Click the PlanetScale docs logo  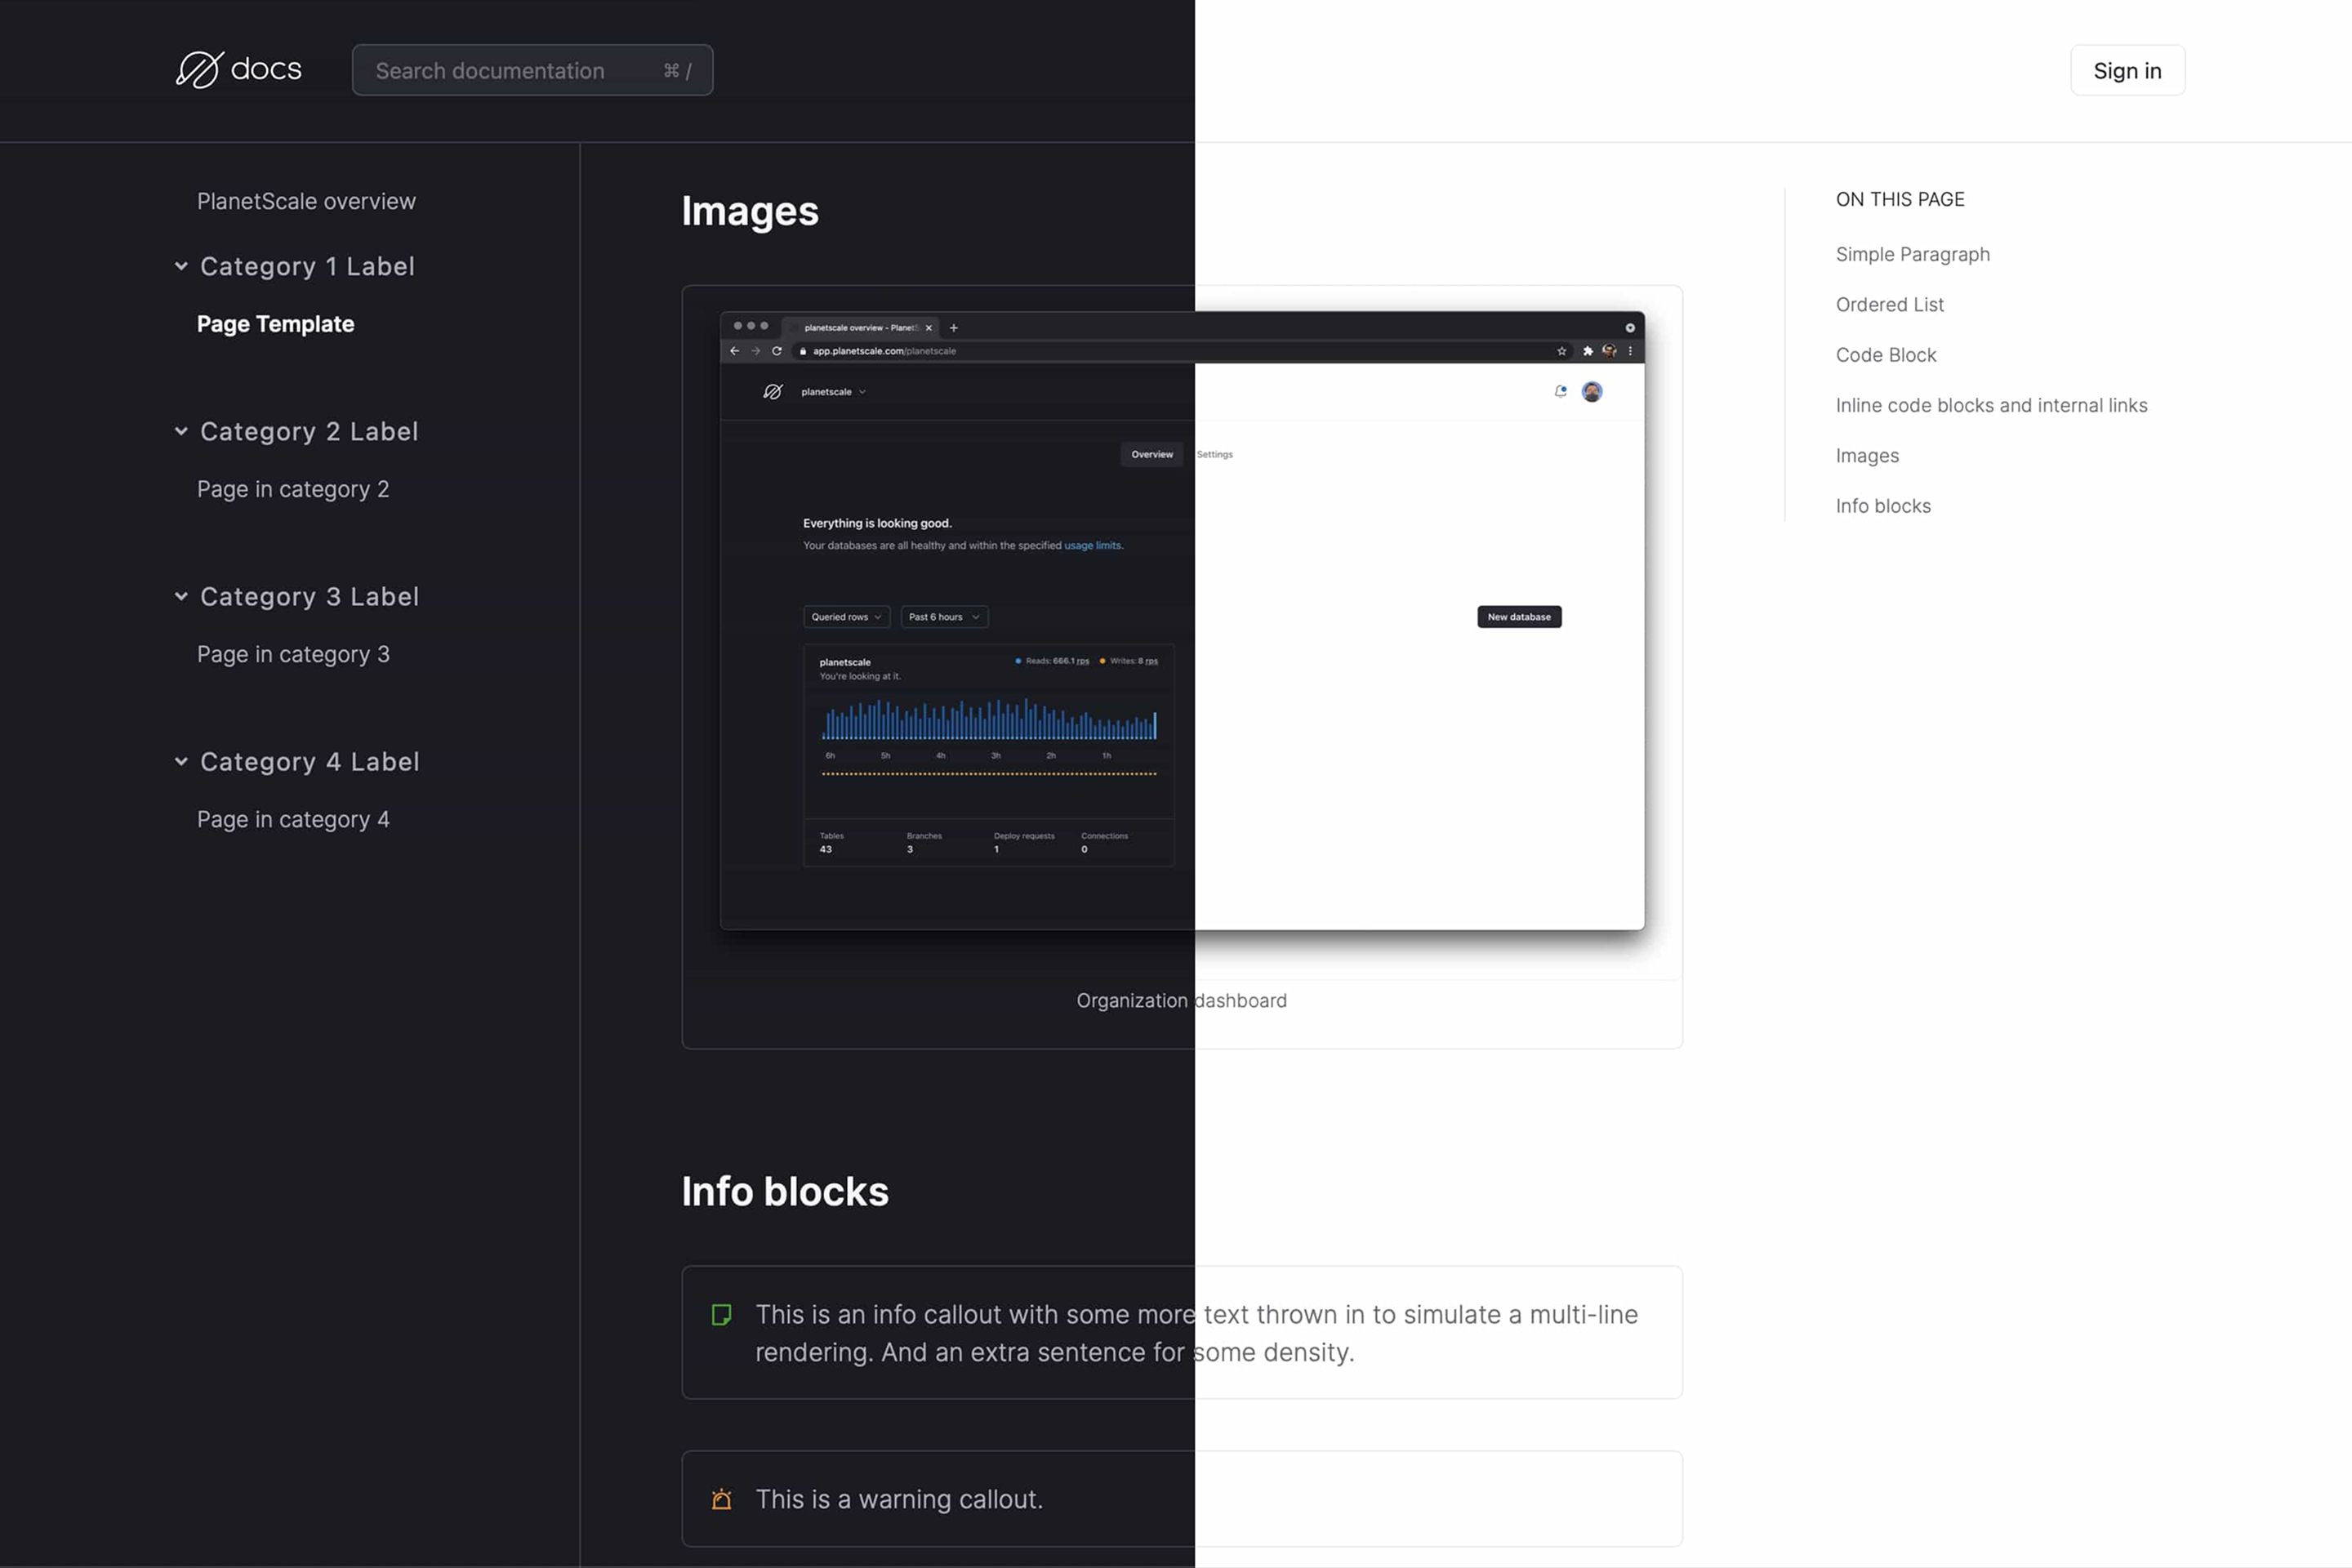pos(238,70)
